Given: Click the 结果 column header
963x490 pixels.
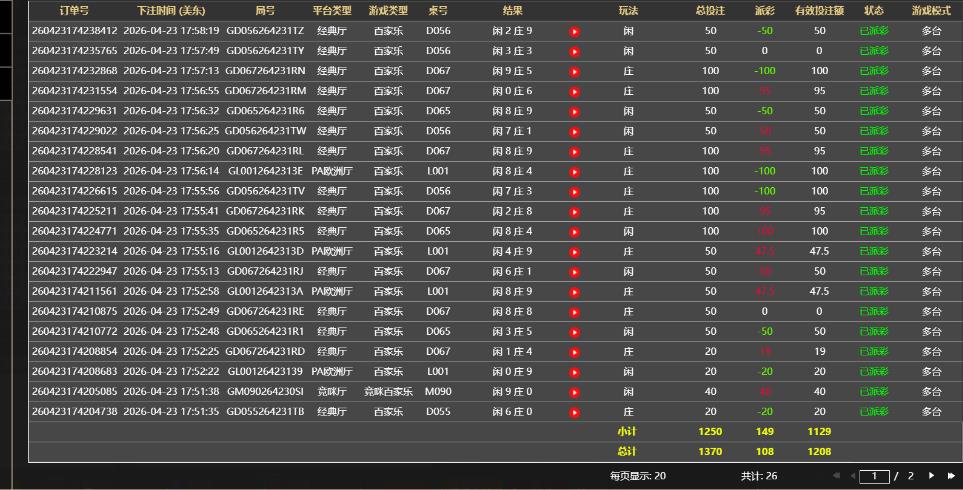Looking at the screenshot, I should (x=512, y=10).
